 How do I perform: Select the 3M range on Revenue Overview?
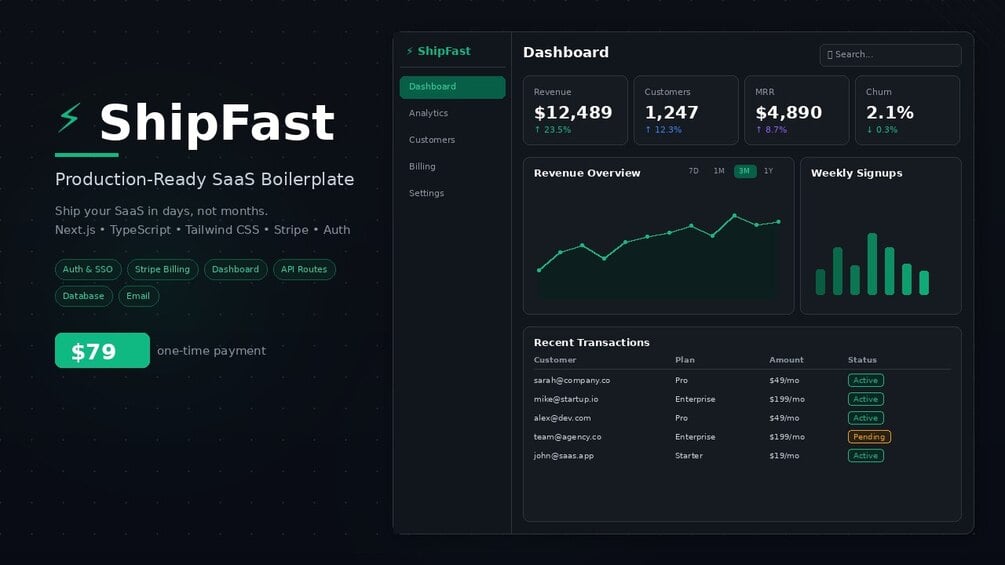[745, 171]
